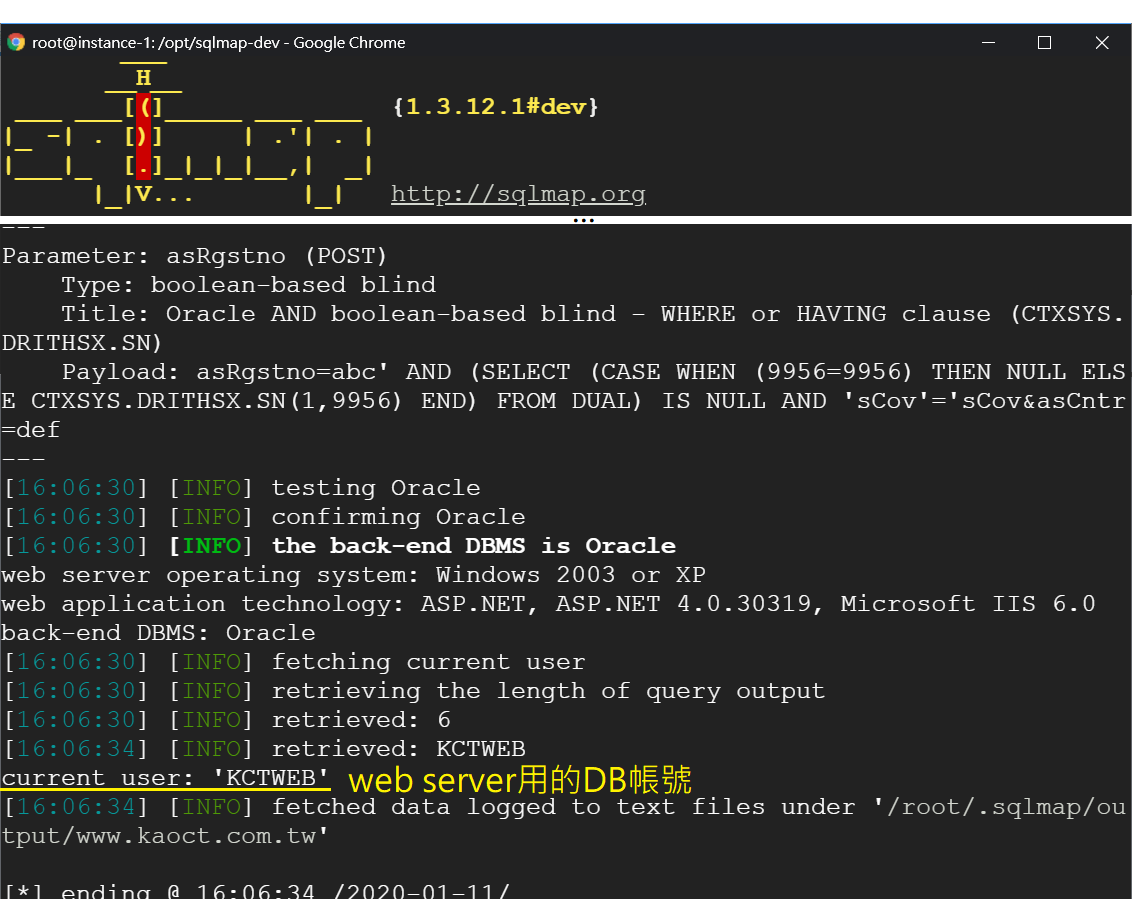Click the line 'Type: boolean-based blind'
The image size is (1132, 899).
[x=248, y=285]
